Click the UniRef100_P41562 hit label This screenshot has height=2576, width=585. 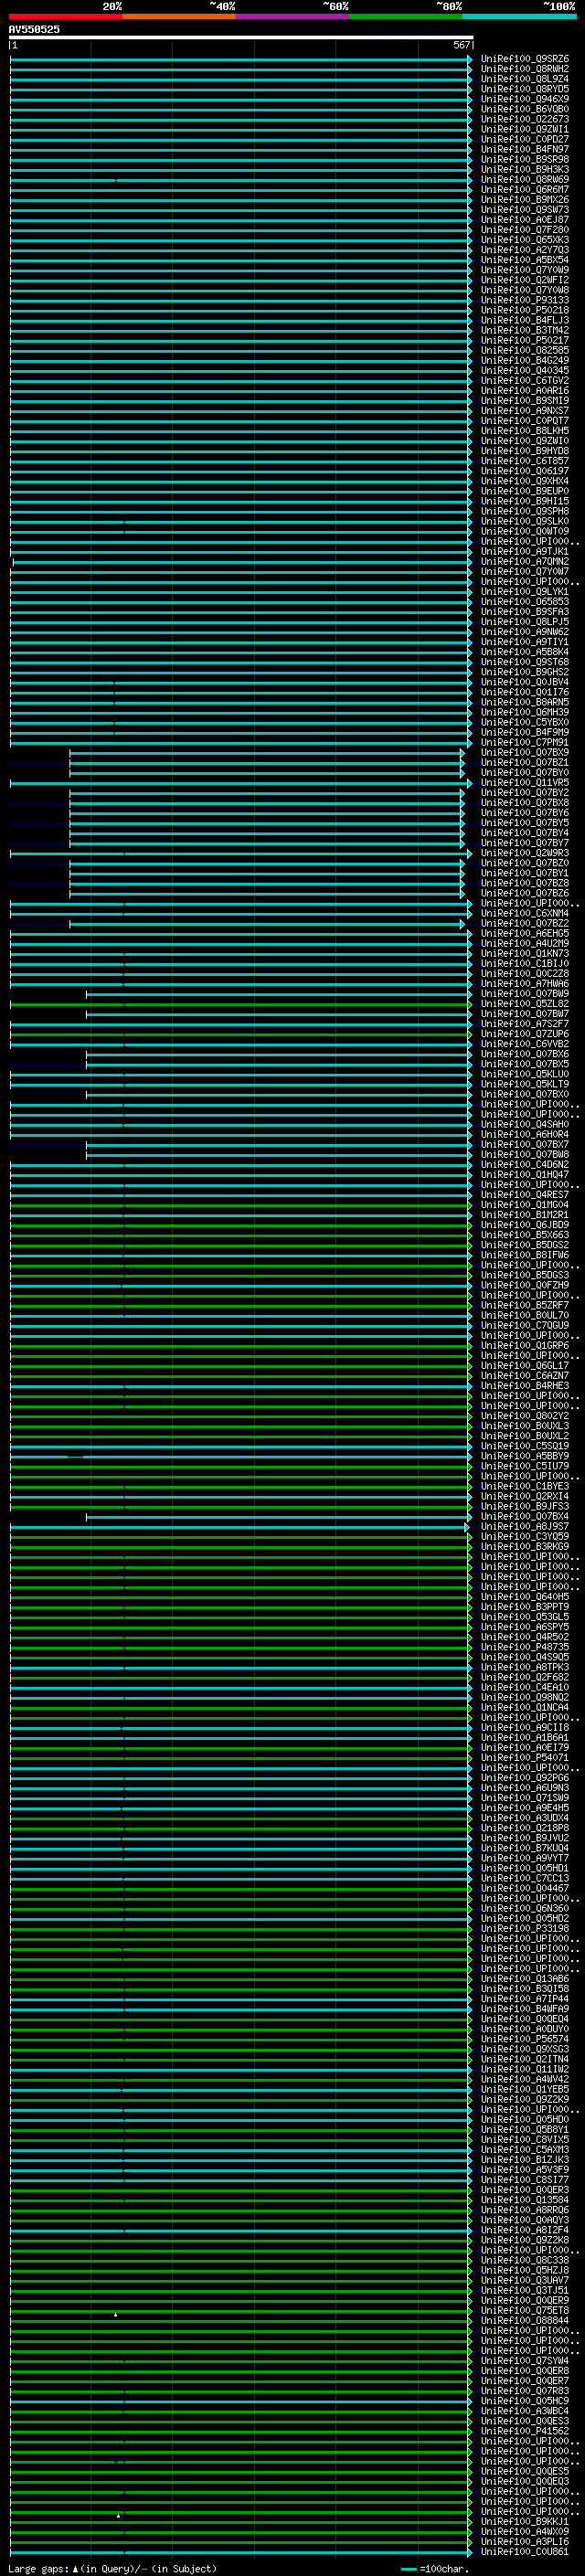click(524, 2430)
